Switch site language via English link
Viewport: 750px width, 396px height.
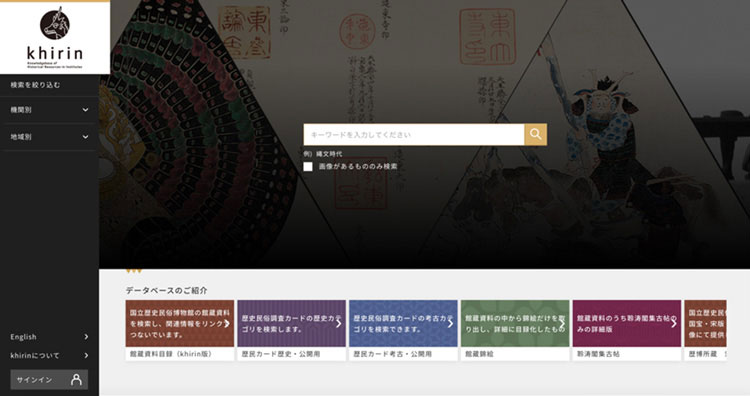tap(49, 337)
